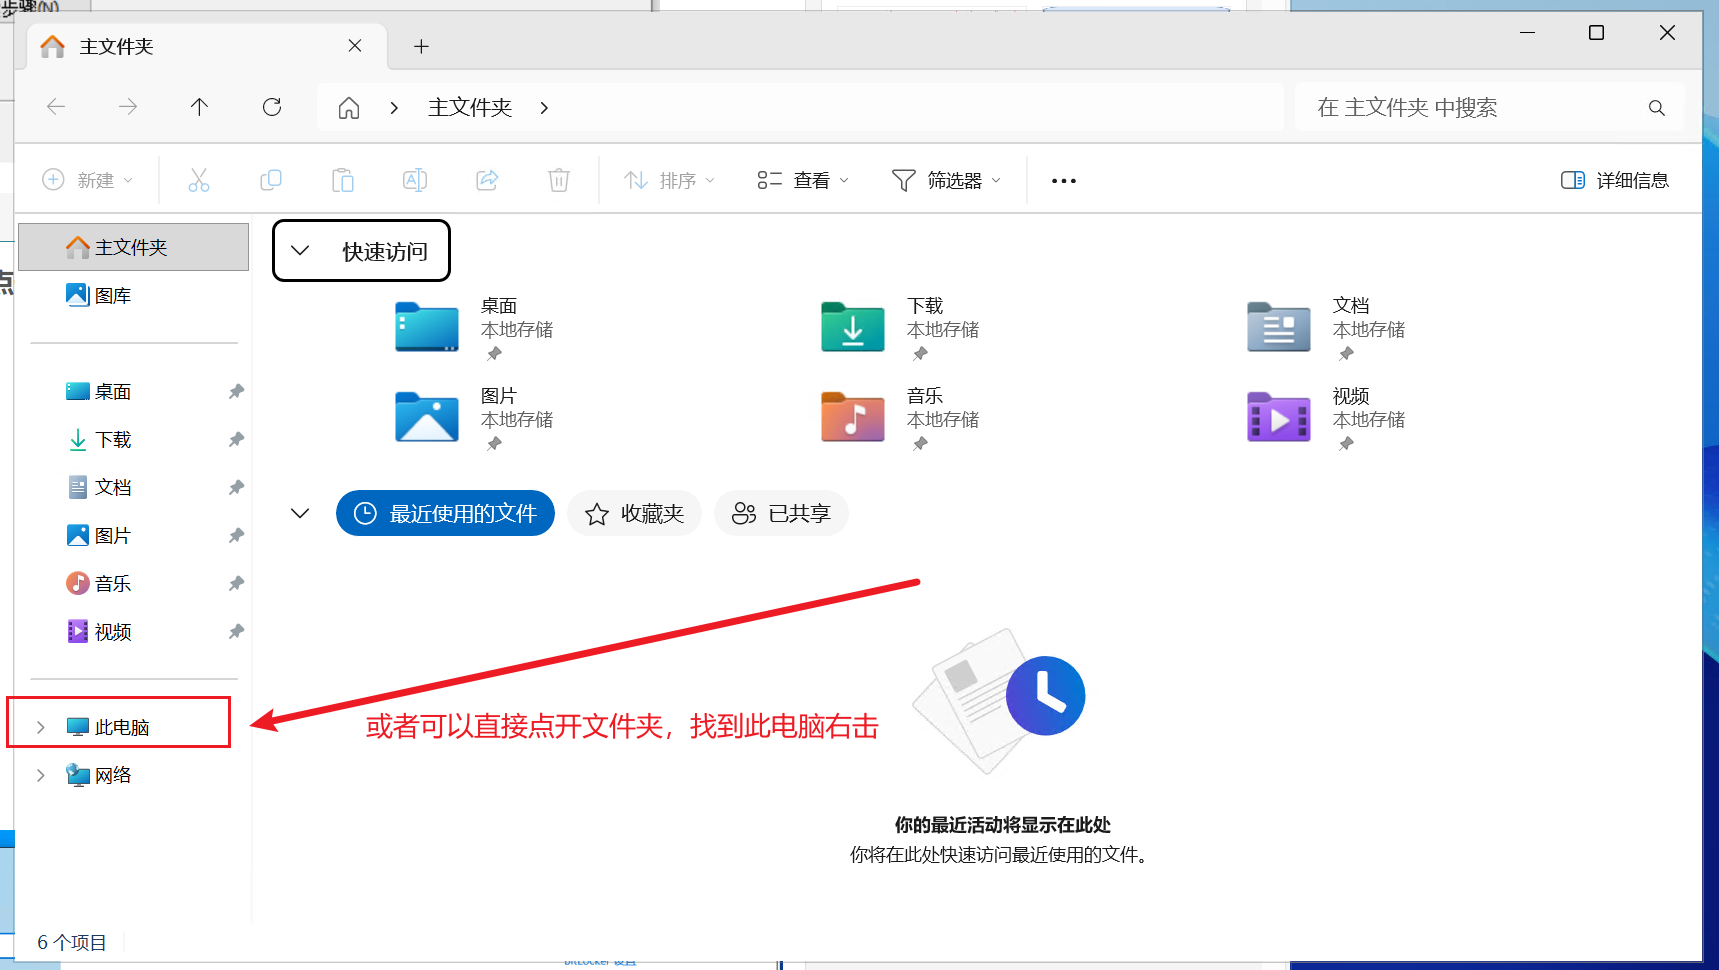The width and height of the screenshot is (1719, 970).
Task: Click the Cut scissors icon
Action: [199, 180]
